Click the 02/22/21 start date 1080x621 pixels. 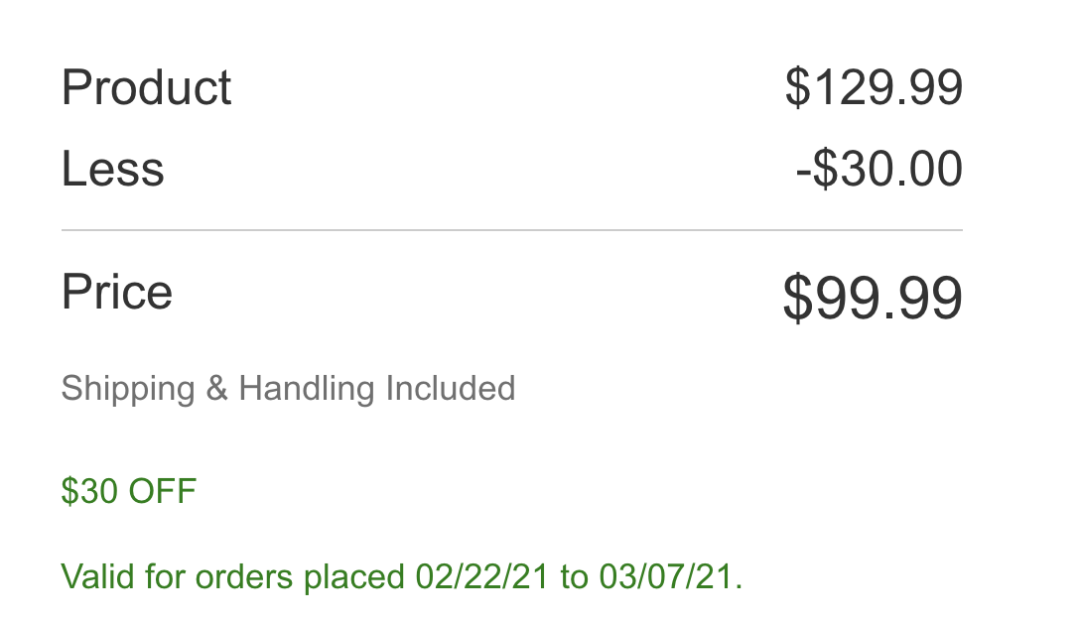click(481, 577)
